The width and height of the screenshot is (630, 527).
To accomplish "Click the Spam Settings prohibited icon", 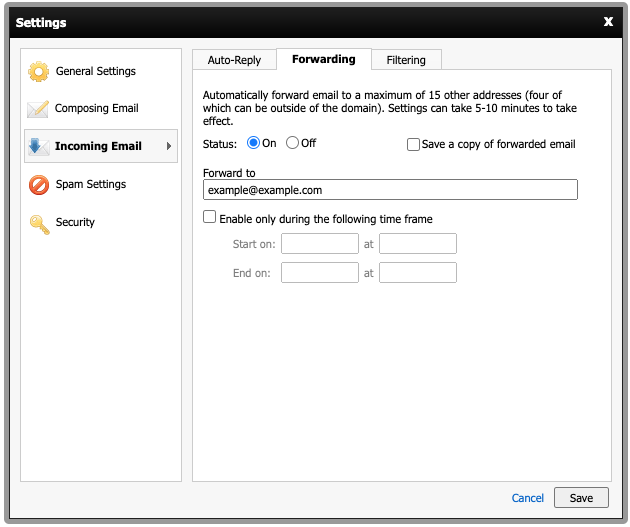I will 39,185.
